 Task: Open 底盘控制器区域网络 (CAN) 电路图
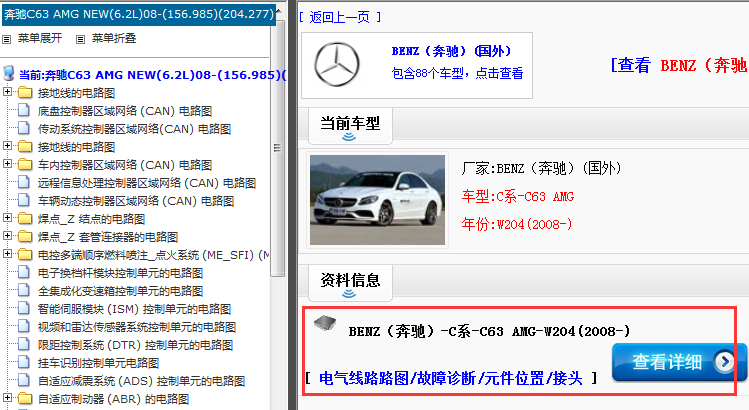[x=125, y=111]
